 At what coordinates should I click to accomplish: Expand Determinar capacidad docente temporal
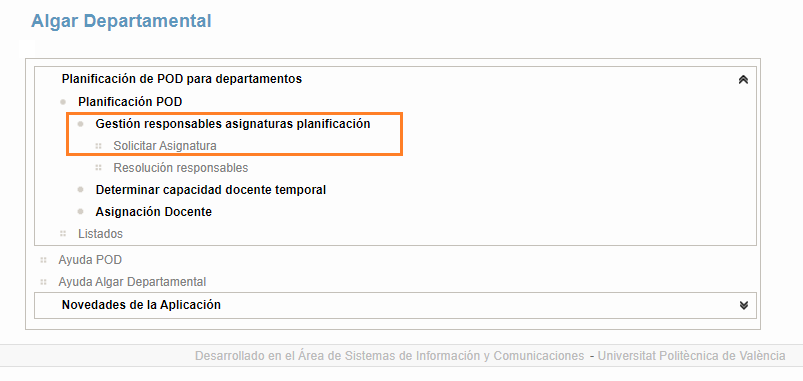[210, 190]
